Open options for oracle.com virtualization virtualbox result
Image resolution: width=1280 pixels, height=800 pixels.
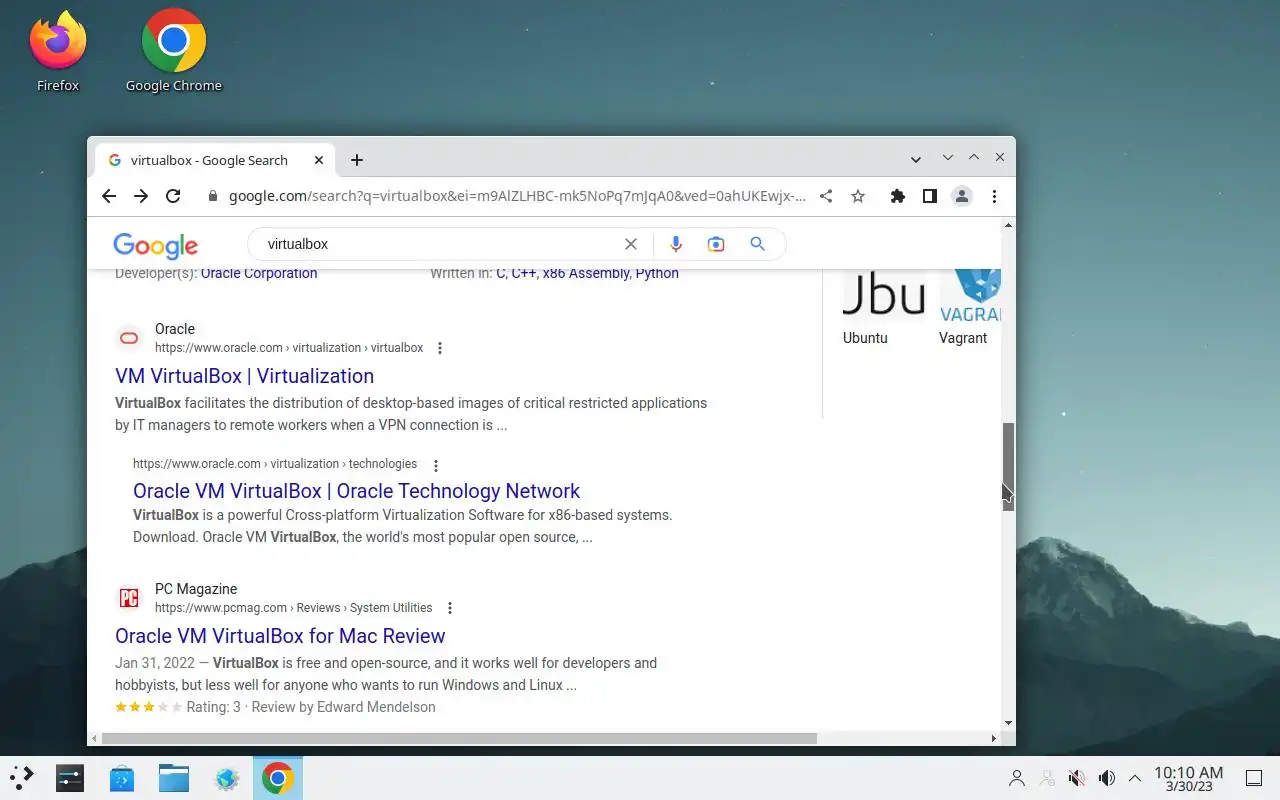pyautogui.click(x=440, y=348)
